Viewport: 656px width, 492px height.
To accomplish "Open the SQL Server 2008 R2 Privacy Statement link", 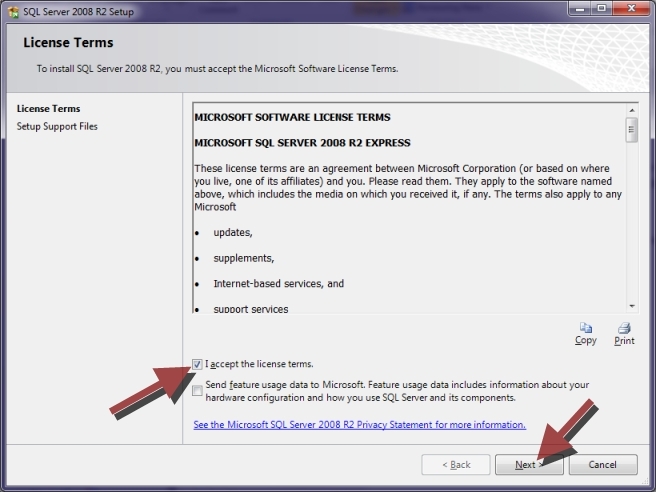I will point(359,425).
